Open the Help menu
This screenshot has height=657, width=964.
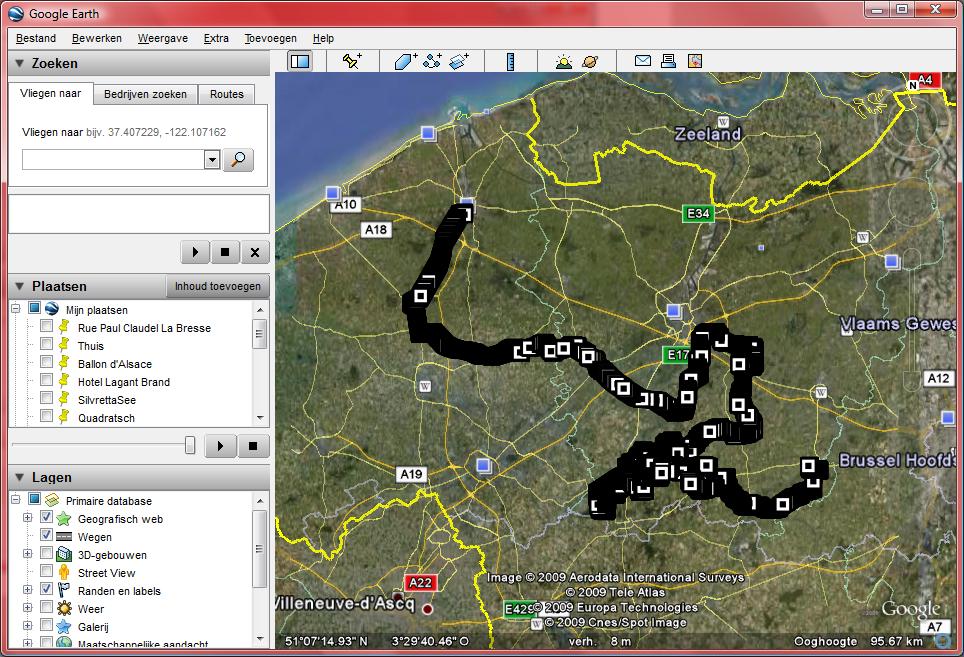323,38
